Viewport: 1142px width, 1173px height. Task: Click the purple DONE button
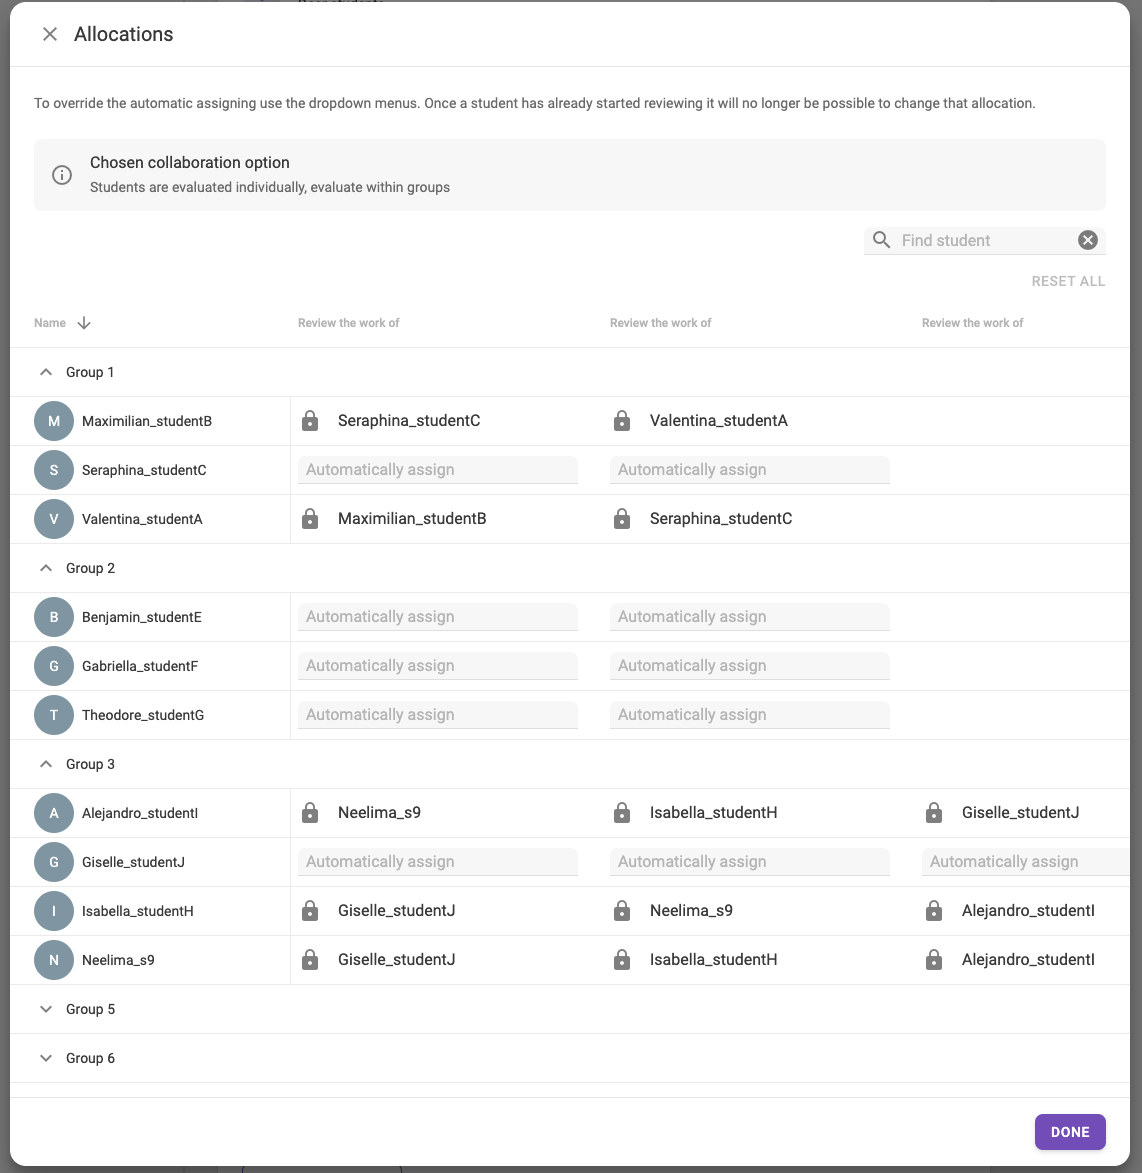point(1069,1132)
